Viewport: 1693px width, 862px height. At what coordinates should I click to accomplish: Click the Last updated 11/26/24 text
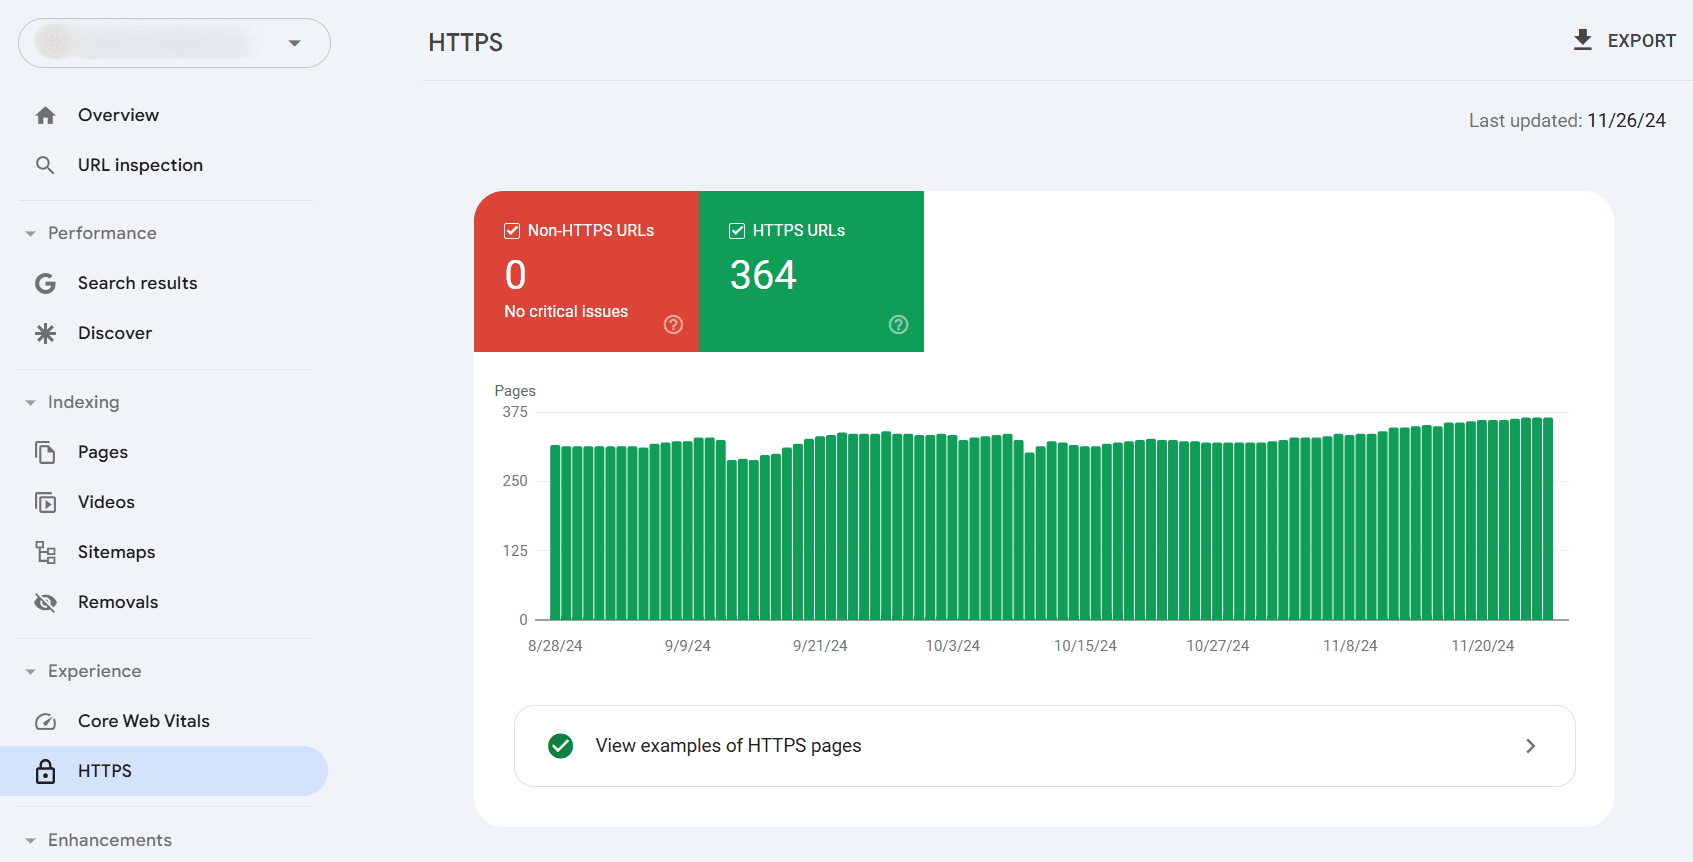point(1567,121)
